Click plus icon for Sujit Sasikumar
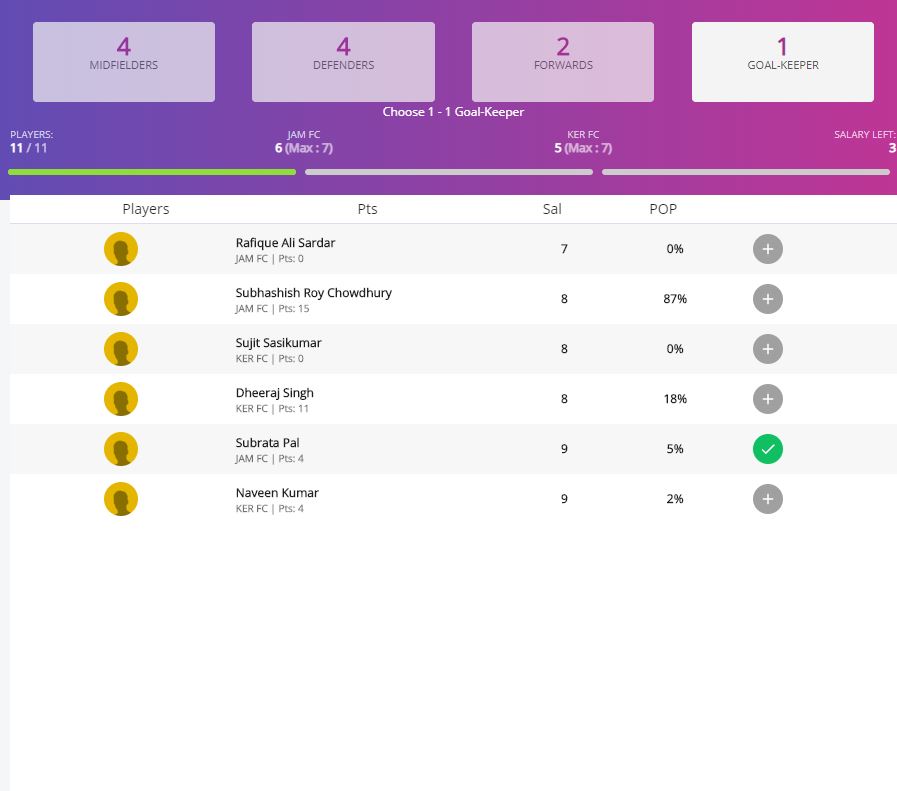Viewport: 897px width, 791px height. tap(767, 349)
